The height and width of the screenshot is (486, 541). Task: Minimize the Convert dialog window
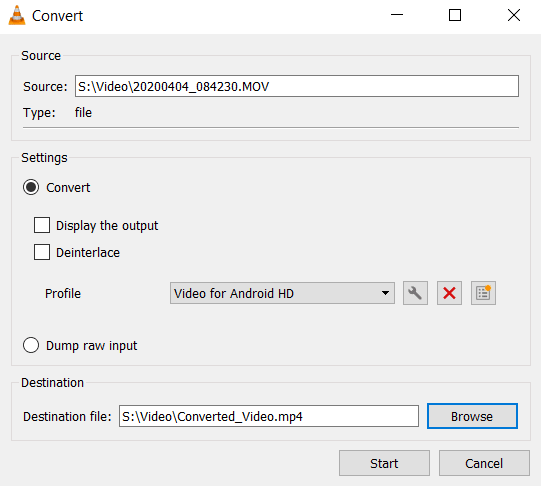click(x=397, y=15)
